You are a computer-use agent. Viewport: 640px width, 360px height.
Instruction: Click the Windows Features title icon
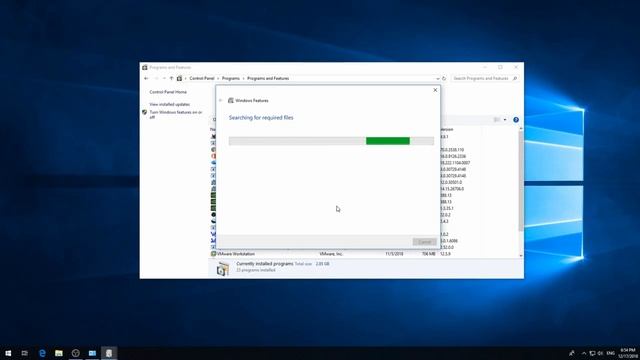click(231, 100)
